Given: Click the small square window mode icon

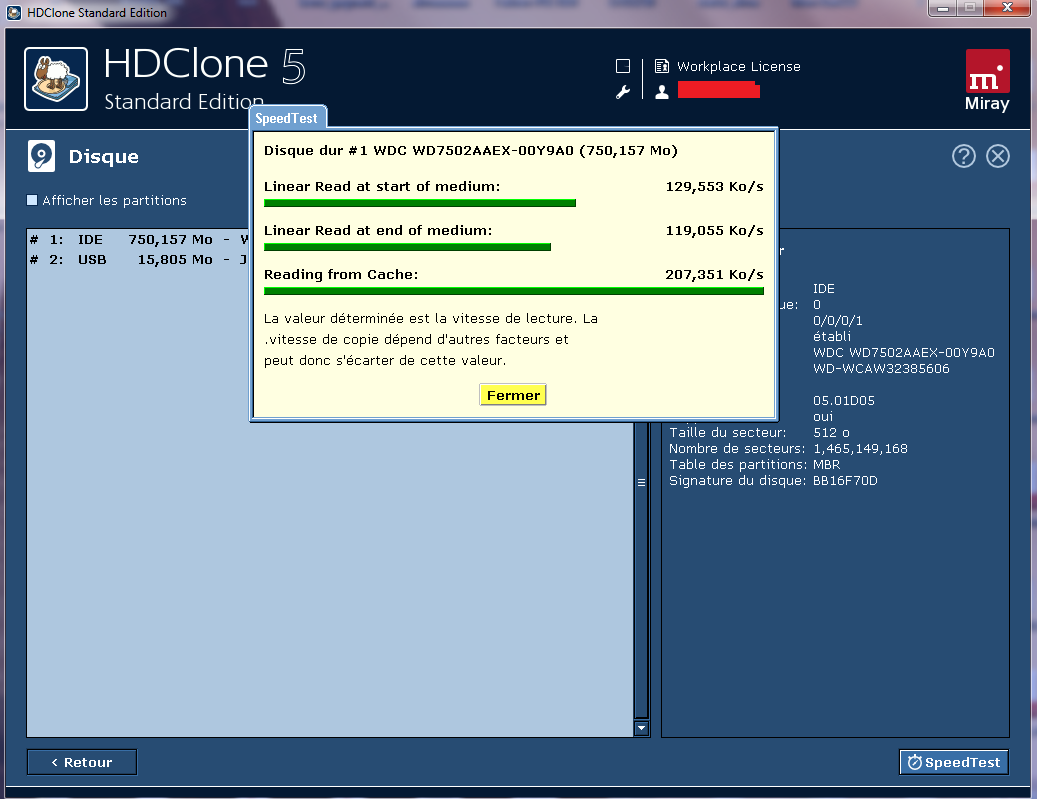Looking at the screenshot, I should click(x=622, y=66).
